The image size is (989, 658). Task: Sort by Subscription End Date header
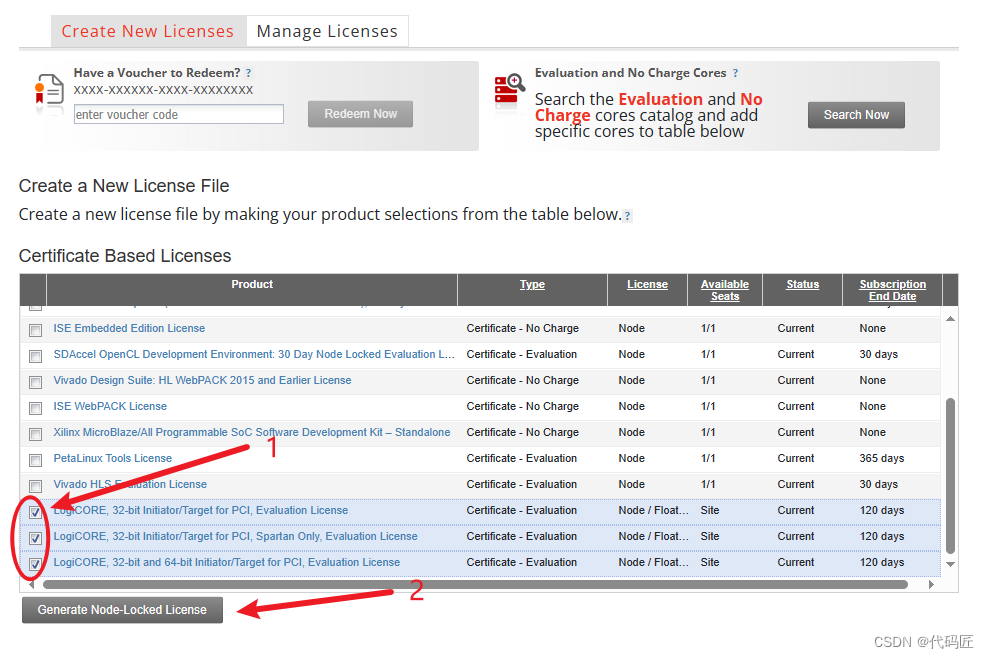[892, 290]
